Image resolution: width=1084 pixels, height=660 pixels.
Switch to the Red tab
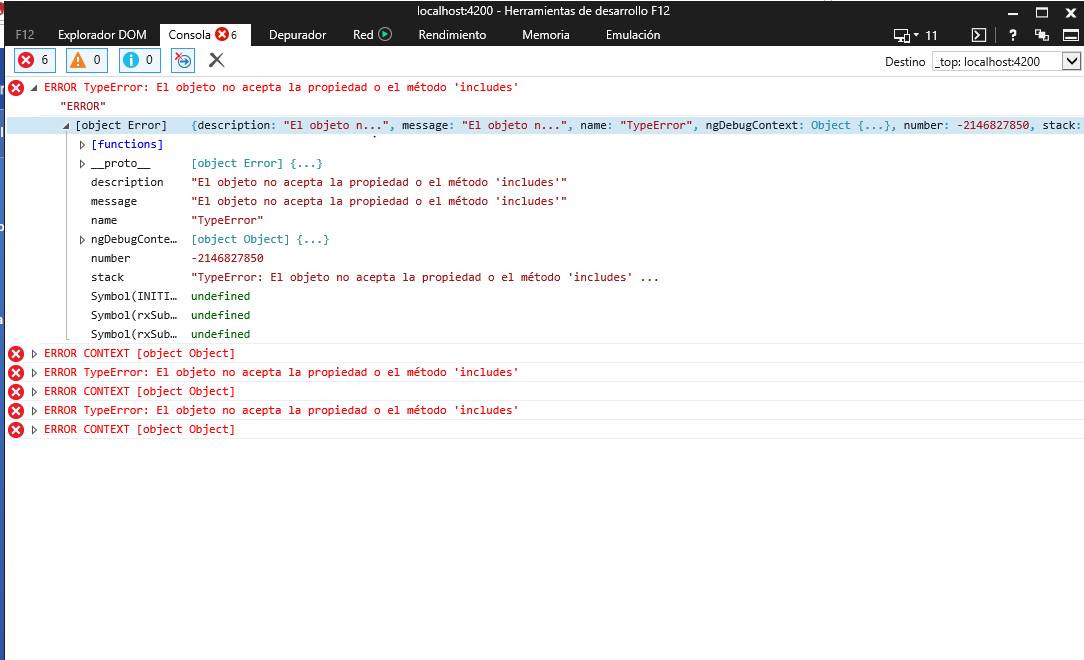click(363, 35)
